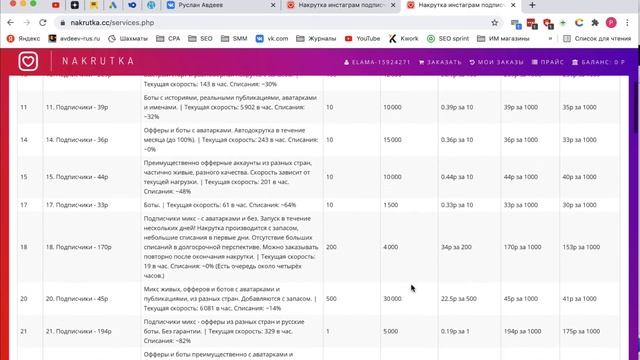This screenshot has width=640, height=360.
Task: Open the SEO sprint bookmark
Action: coord(448,38)
